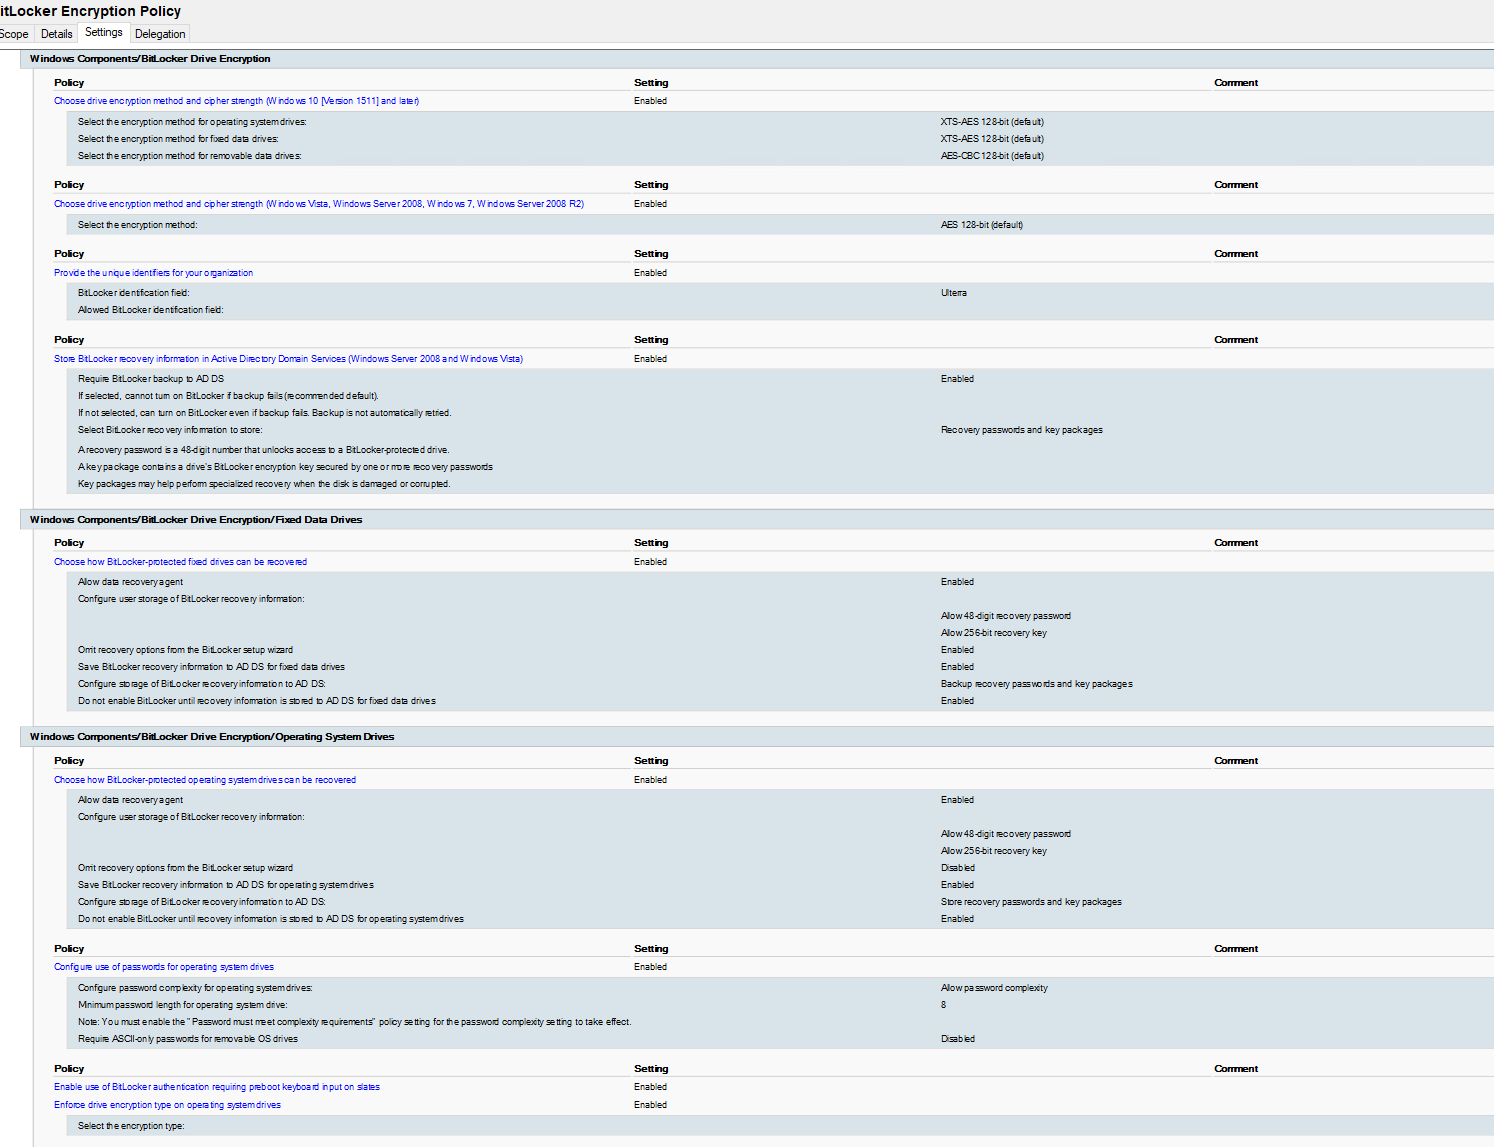Select 'Backup recovery passwords and key packages' value
This screenshot has height=1147, width=1494.
(x=1036, y=684)
